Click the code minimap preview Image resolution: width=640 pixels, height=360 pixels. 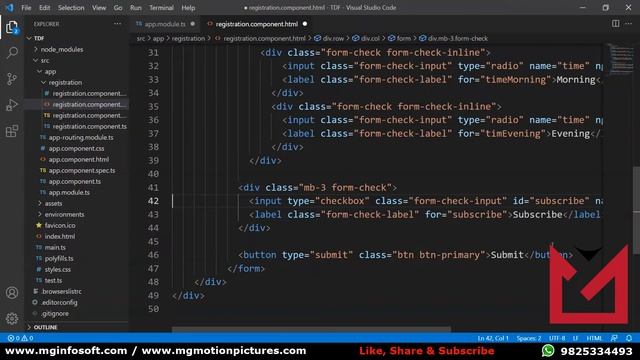[622, 60]
